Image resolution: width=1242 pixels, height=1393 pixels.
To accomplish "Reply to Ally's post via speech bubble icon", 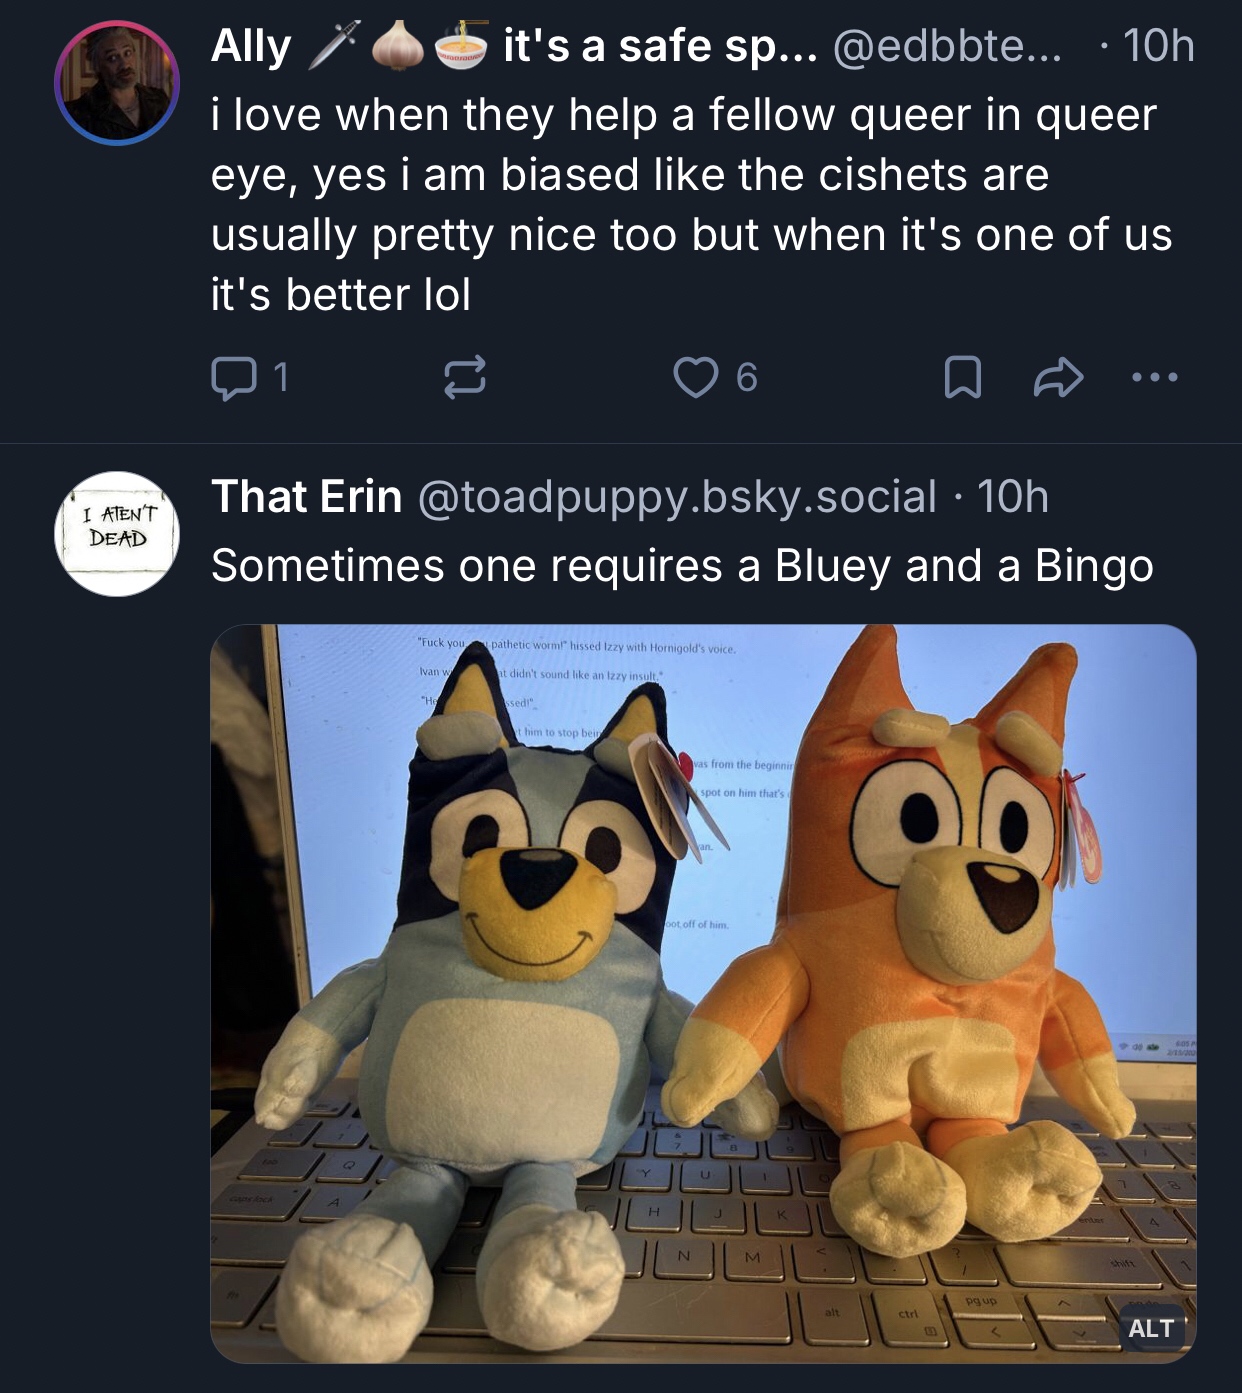I will tap(233, 378).
